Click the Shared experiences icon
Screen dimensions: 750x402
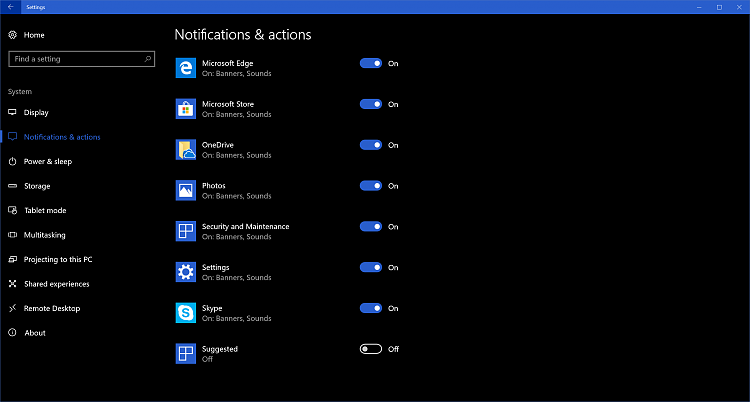[12, 284]
